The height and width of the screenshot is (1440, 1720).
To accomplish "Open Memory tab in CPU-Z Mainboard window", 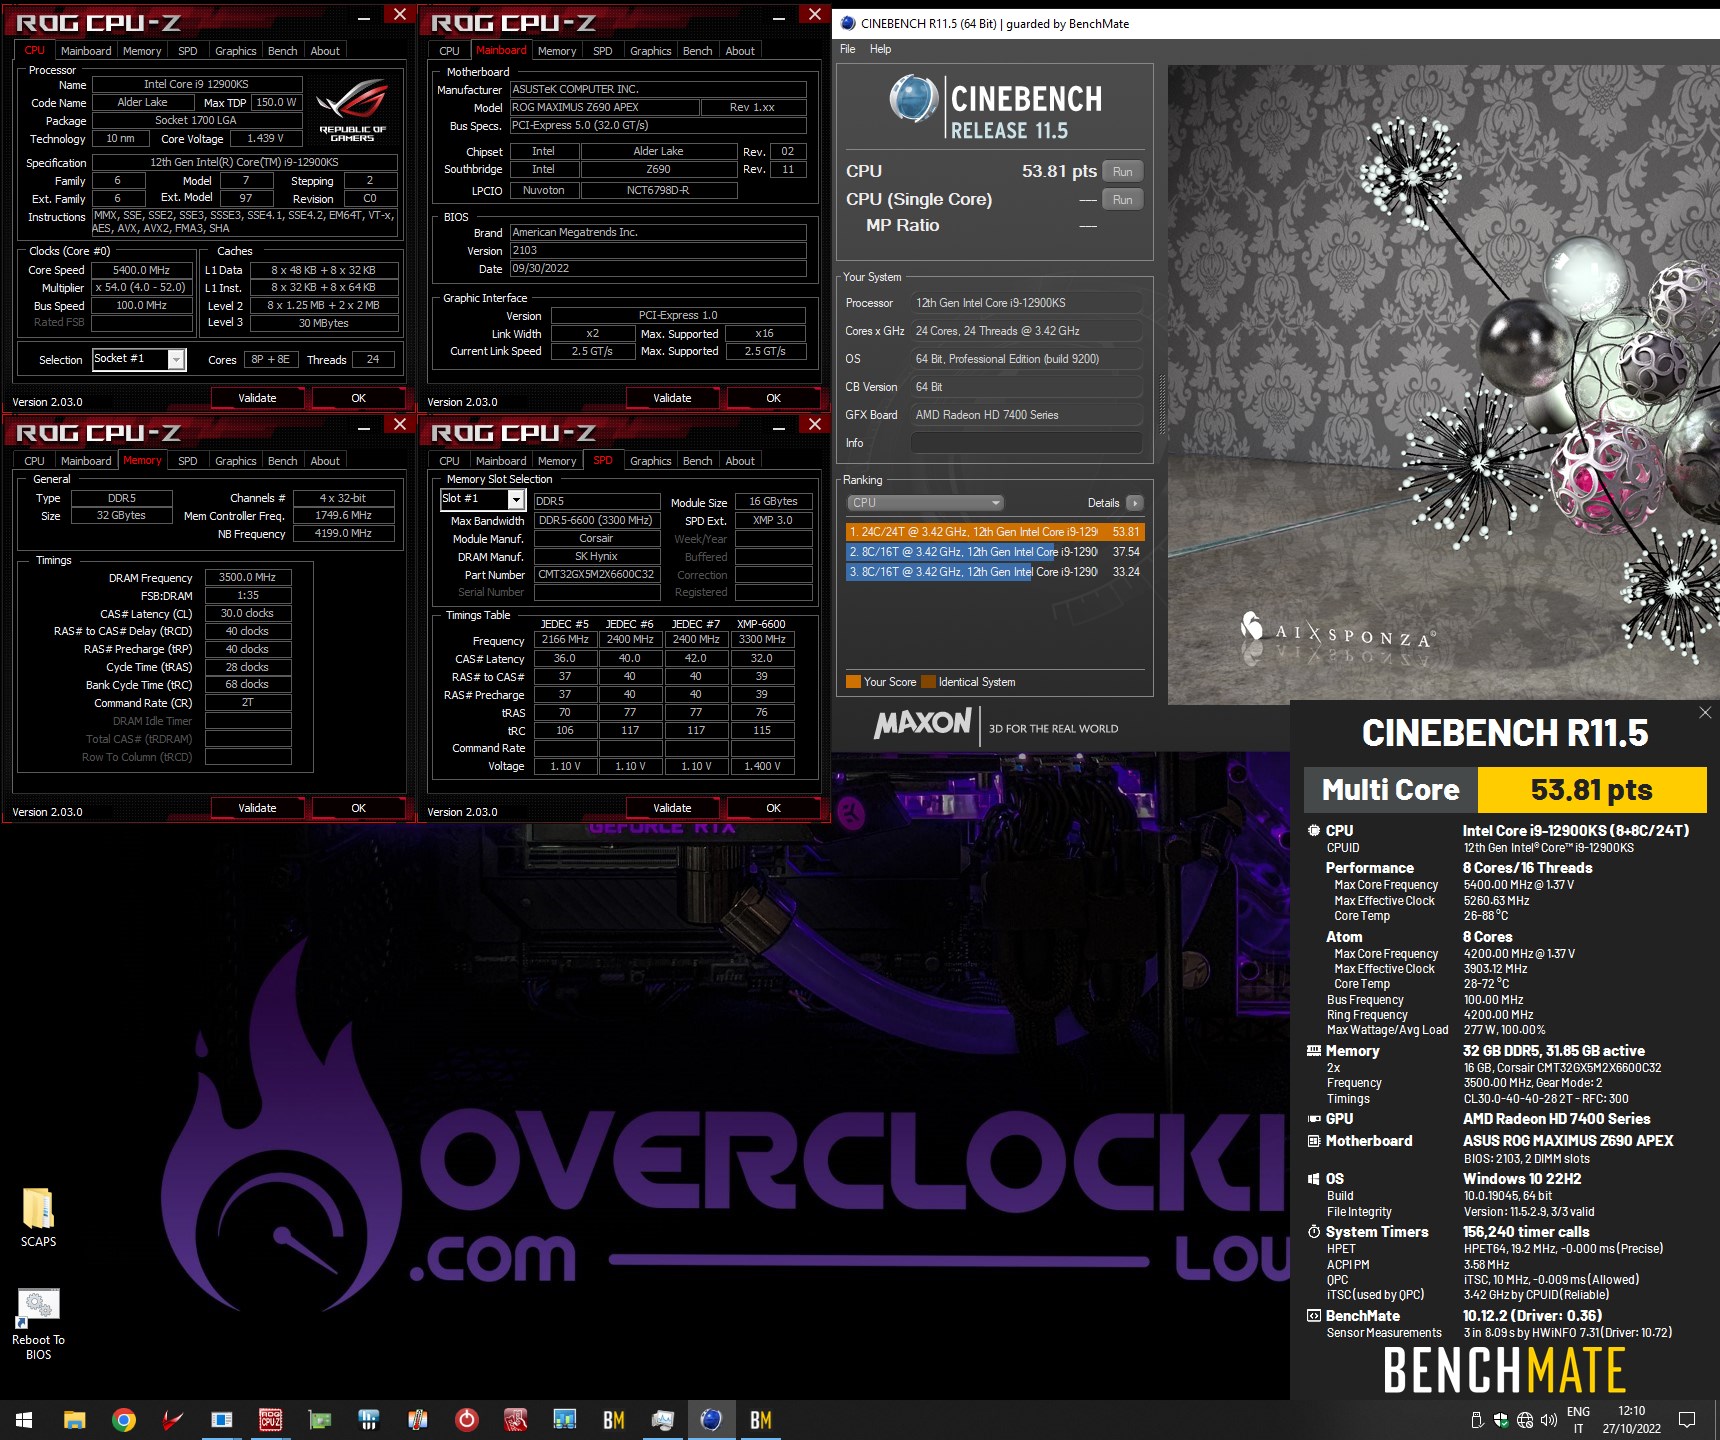I will (x=557, y=51).
